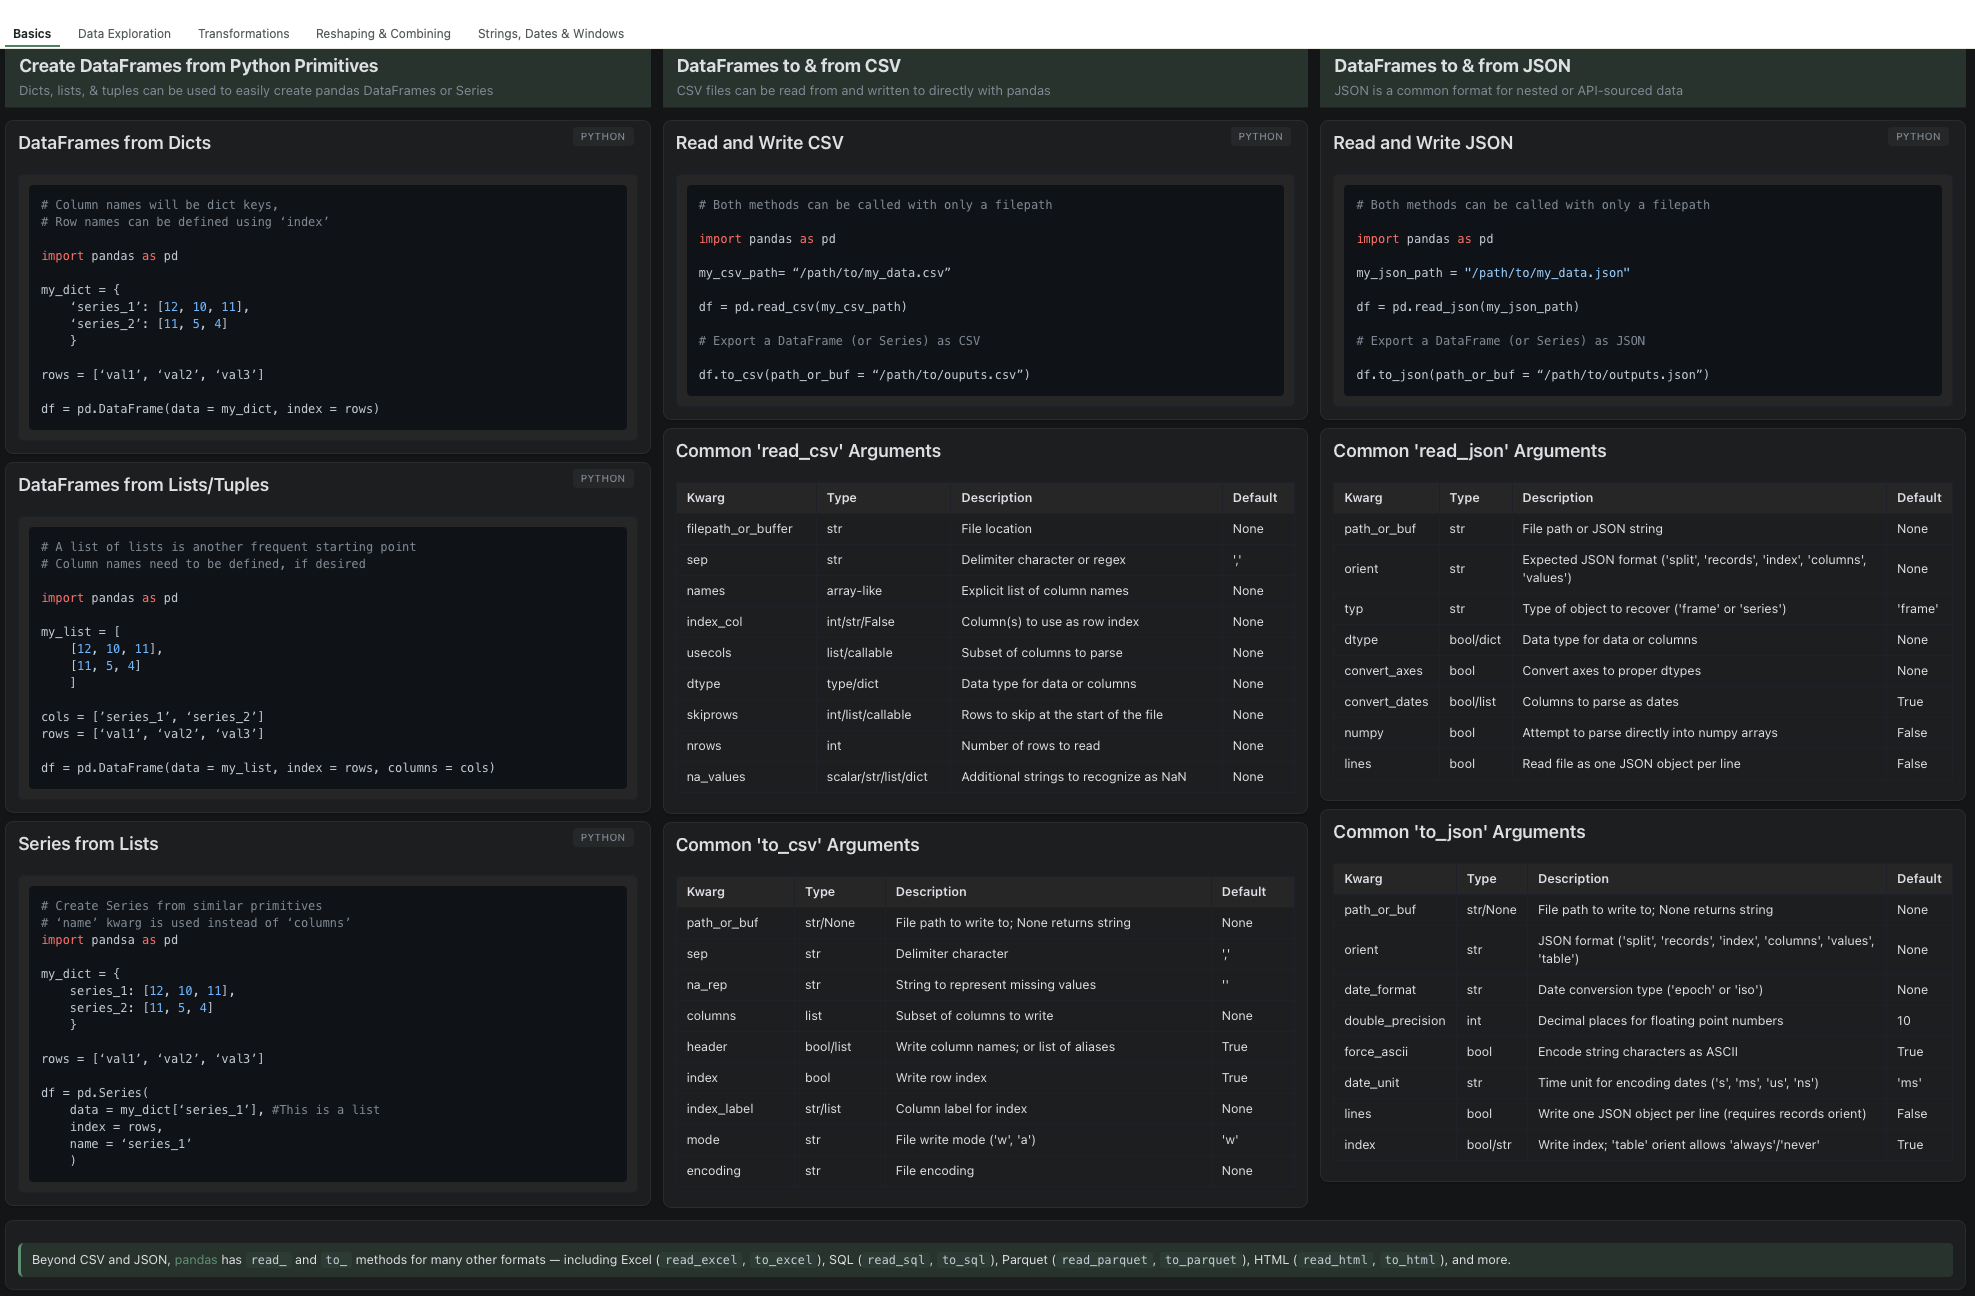This screenshot has width=1975, height=1296.
Task: Select 'index_label' kwarg cell
Action: coord(720,1109)
